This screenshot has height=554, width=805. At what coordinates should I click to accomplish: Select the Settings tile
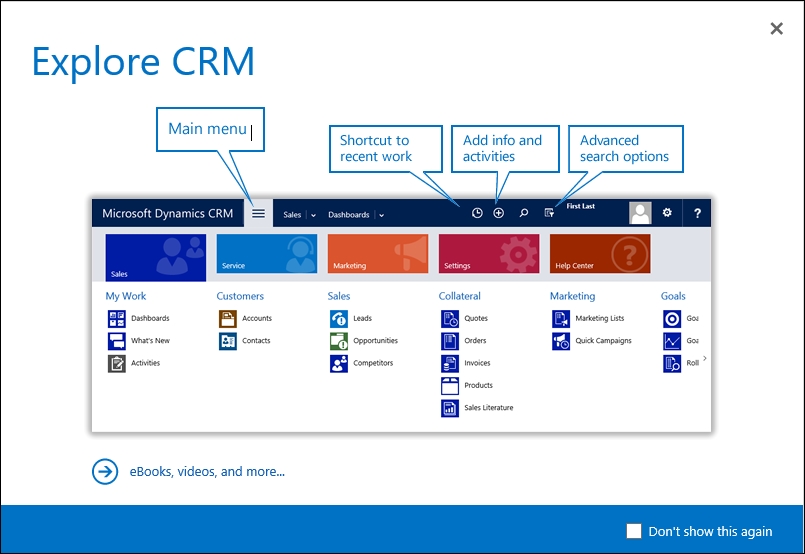click(489, 254)
